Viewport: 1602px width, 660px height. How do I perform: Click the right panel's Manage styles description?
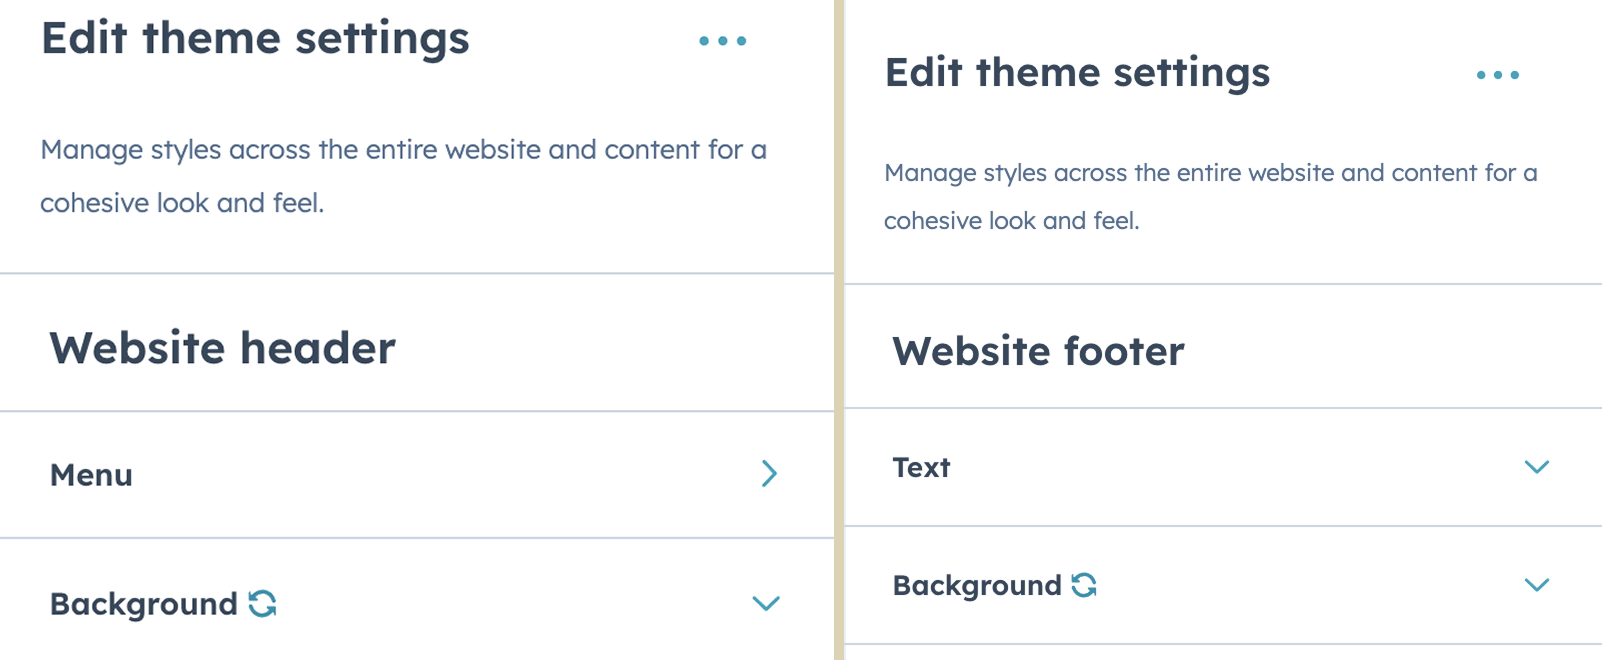pos(1211,196)
